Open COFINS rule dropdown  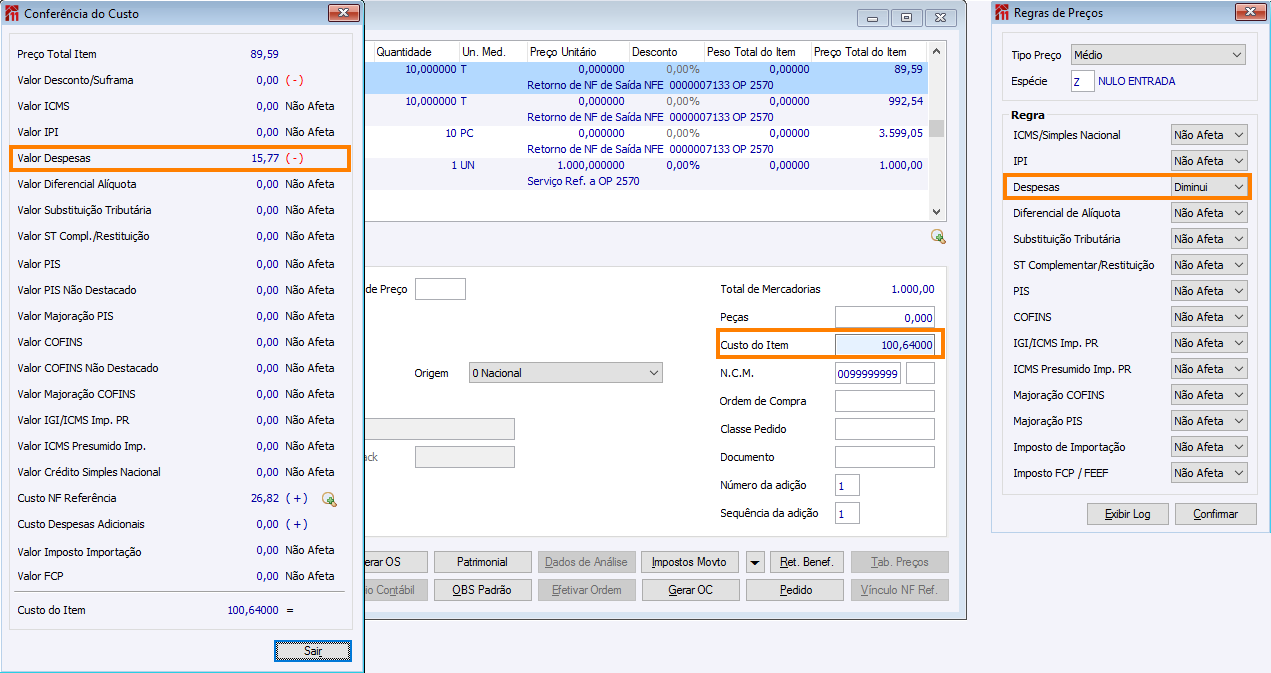coord(1209,317)
